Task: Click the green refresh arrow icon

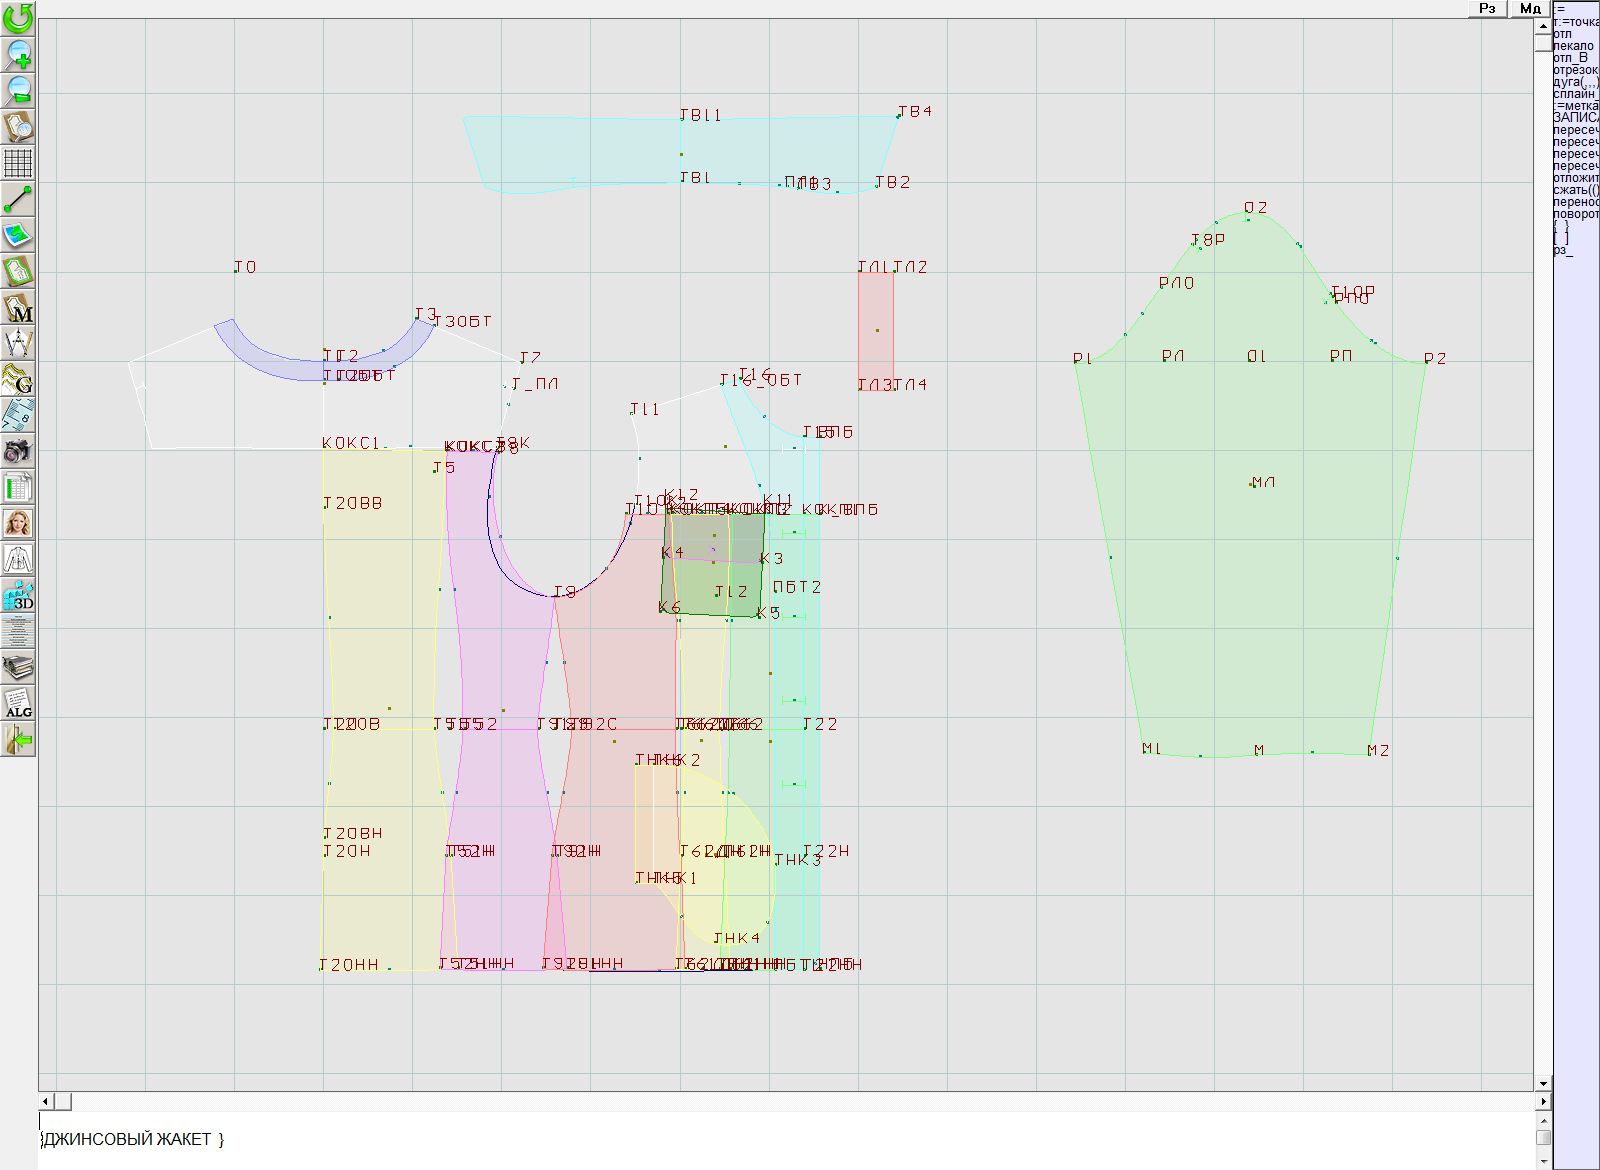Action: coord(18,18)
